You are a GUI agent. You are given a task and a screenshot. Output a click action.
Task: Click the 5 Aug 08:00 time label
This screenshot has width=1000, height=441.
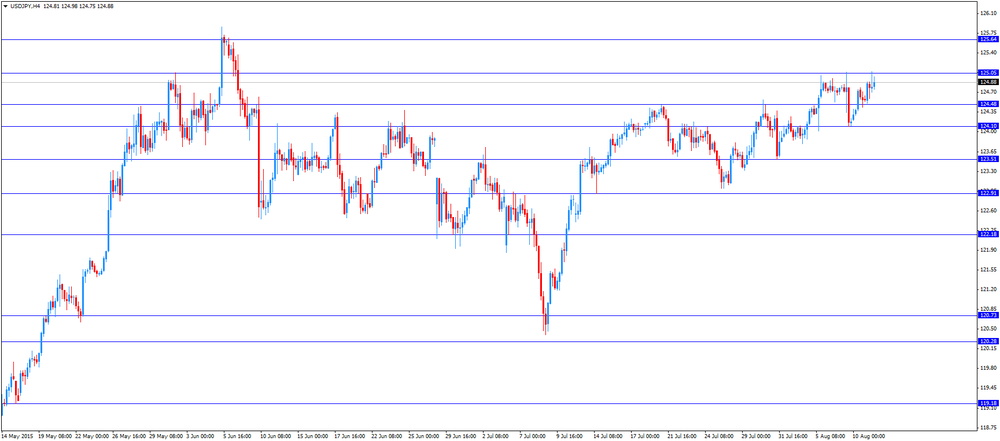point(829,437)
